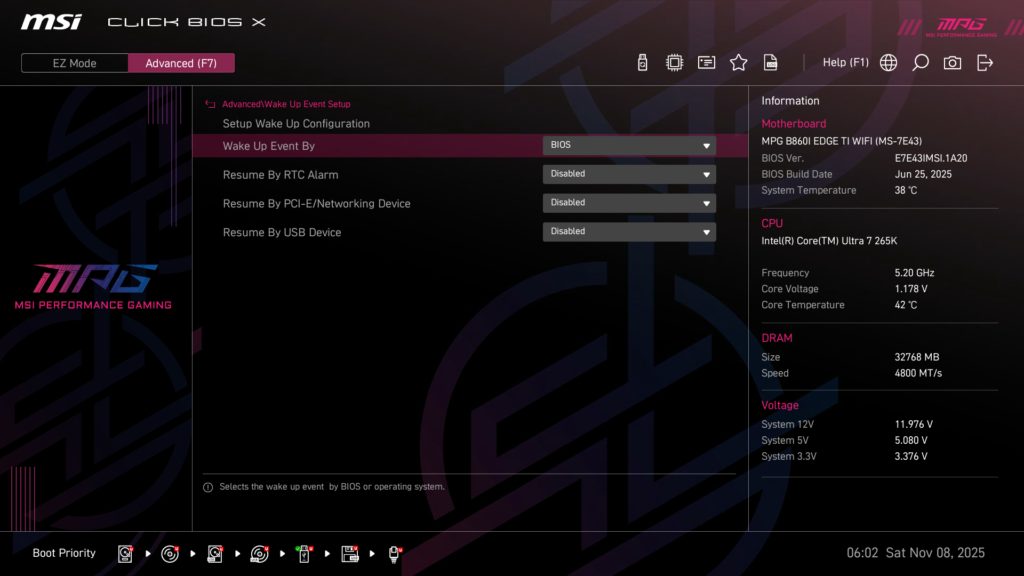Image resolution: width=1024 pixels, height=576 pixels.
Task: Select the first hard drive in Boot Priority
Action: coord(125,552)
